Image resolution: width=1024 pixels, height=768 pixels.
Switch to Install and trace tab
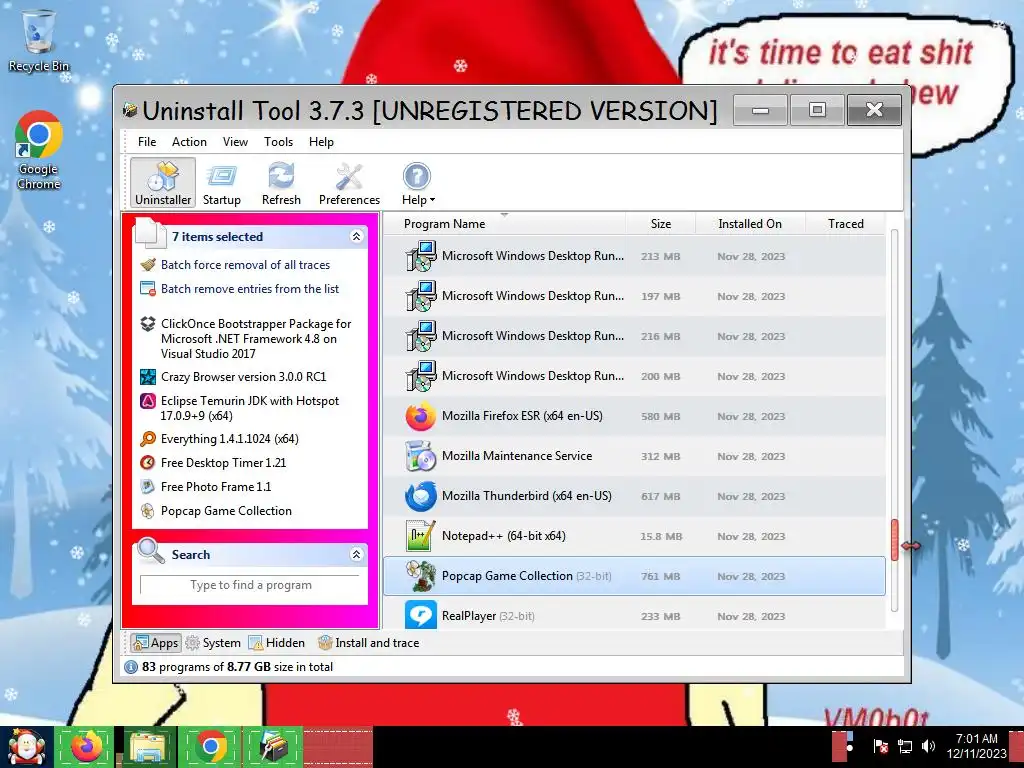coord(368,643)
